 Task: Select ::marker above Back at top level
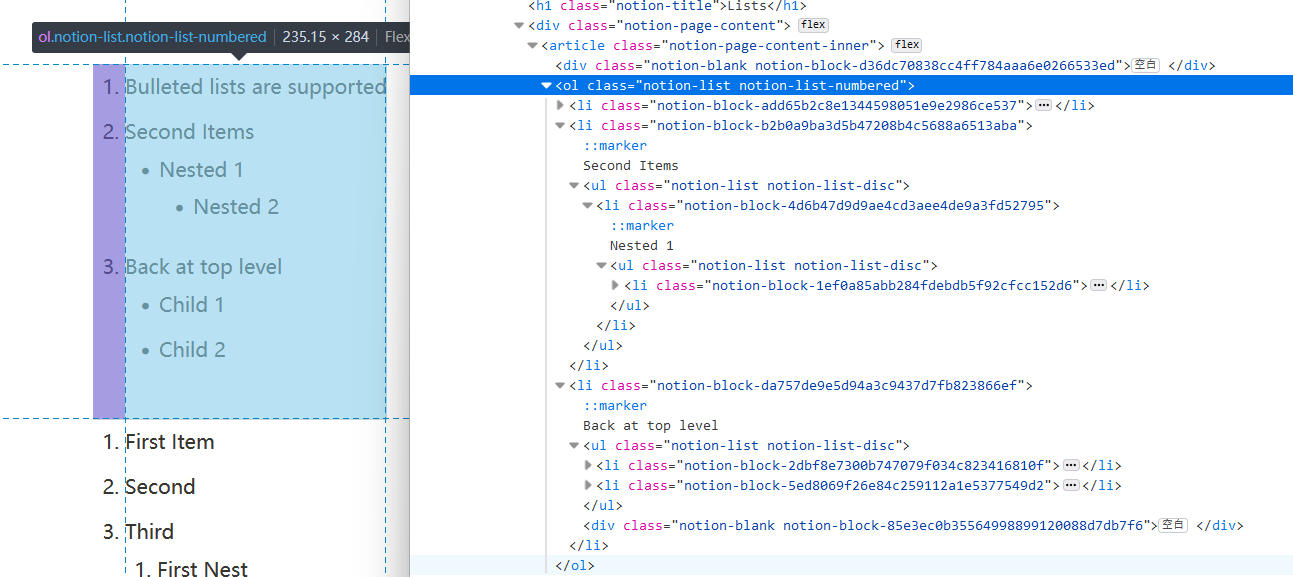pos(615,406)
